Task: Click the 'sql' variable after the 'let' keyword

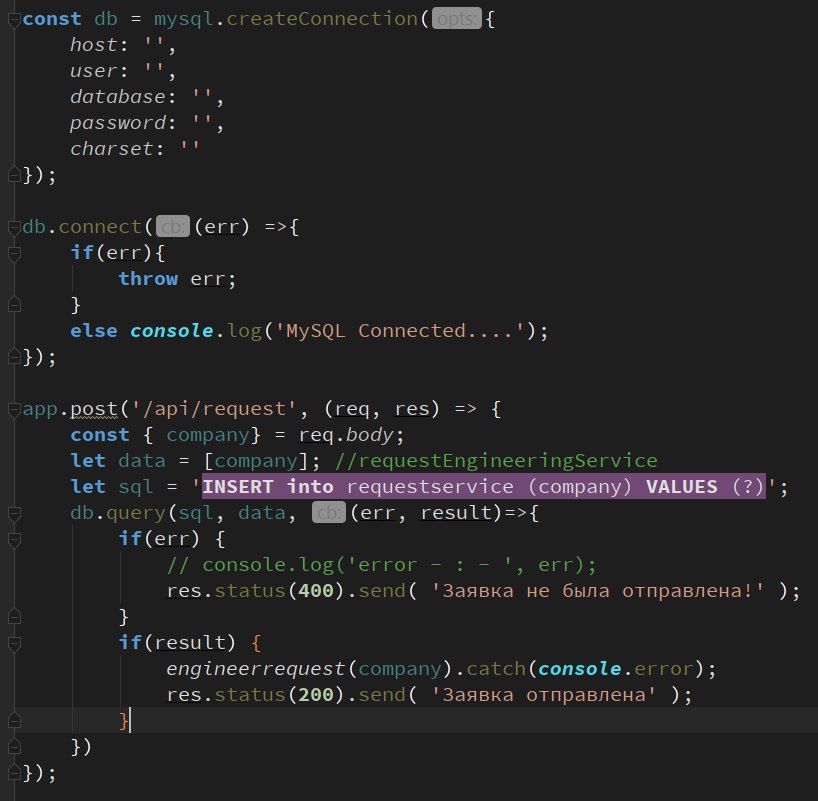Action: coord(136,487)
